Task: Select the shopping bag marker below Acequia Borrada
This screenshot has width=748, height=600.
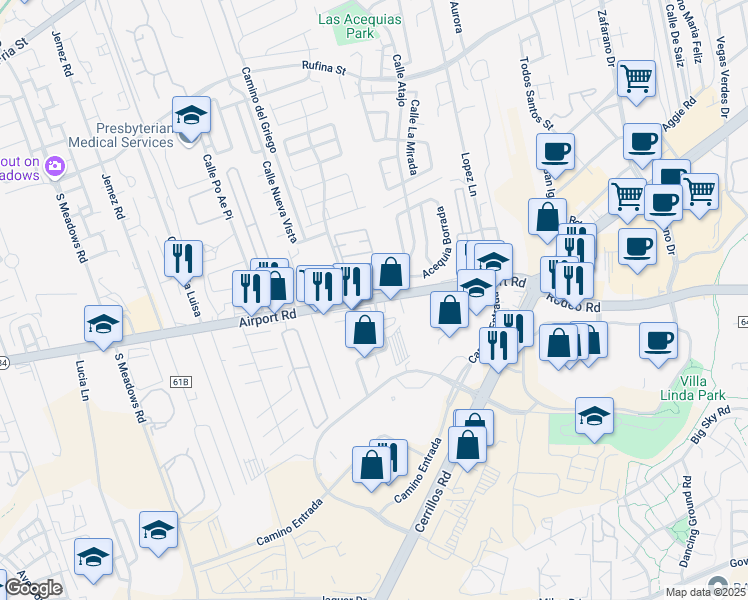Action: (x=450, y=309)
